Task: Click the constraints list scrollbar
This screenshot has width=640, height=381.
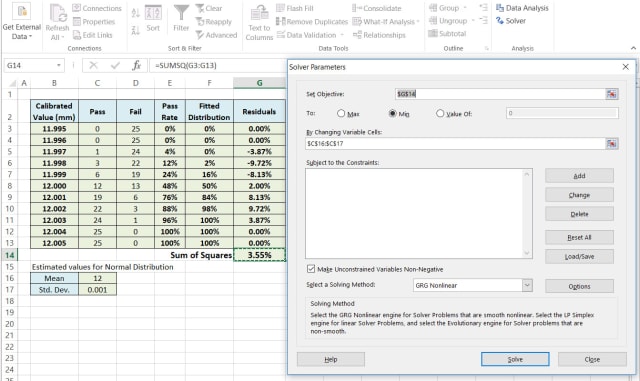Action: [x=527, y=214]
